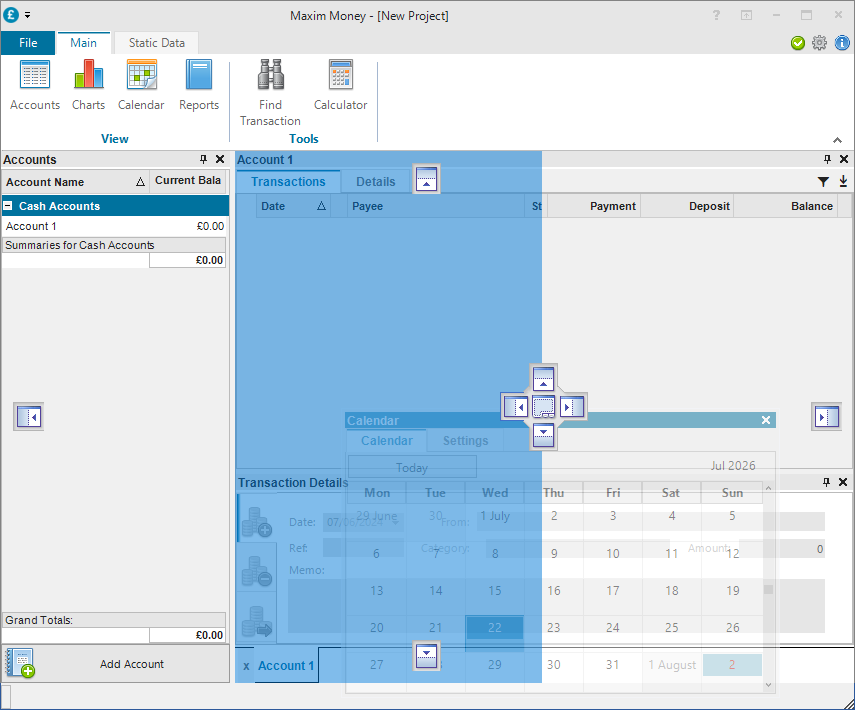The image size is (855, 710).
Task: Sort by Account Name column
Action: [75, 182]
